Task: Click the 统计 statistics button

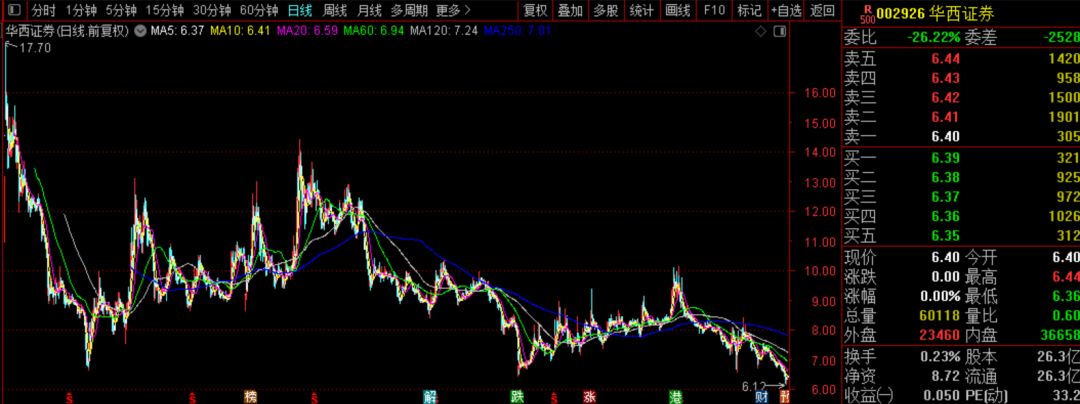Action: [642, 10]
